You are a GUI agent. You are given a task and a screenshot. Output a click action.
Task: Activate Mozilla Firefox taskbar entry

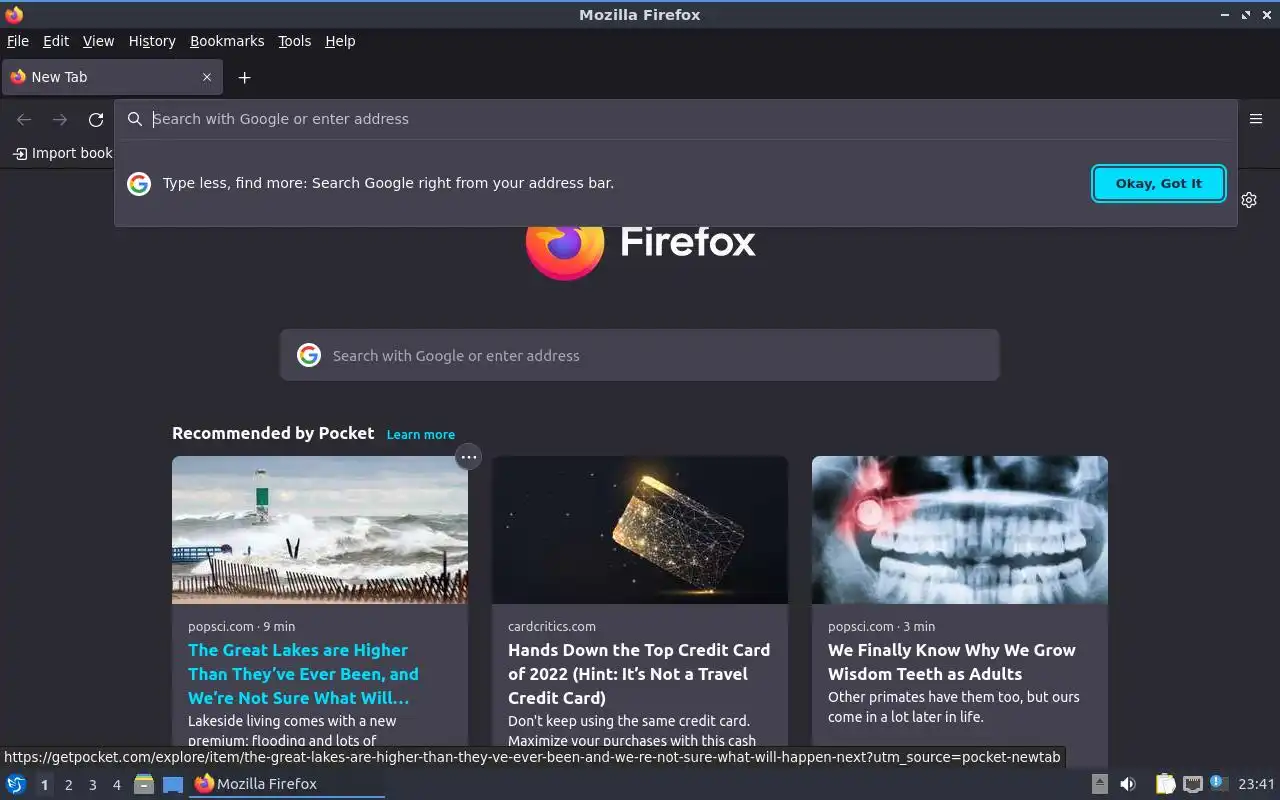coord(287,784)
